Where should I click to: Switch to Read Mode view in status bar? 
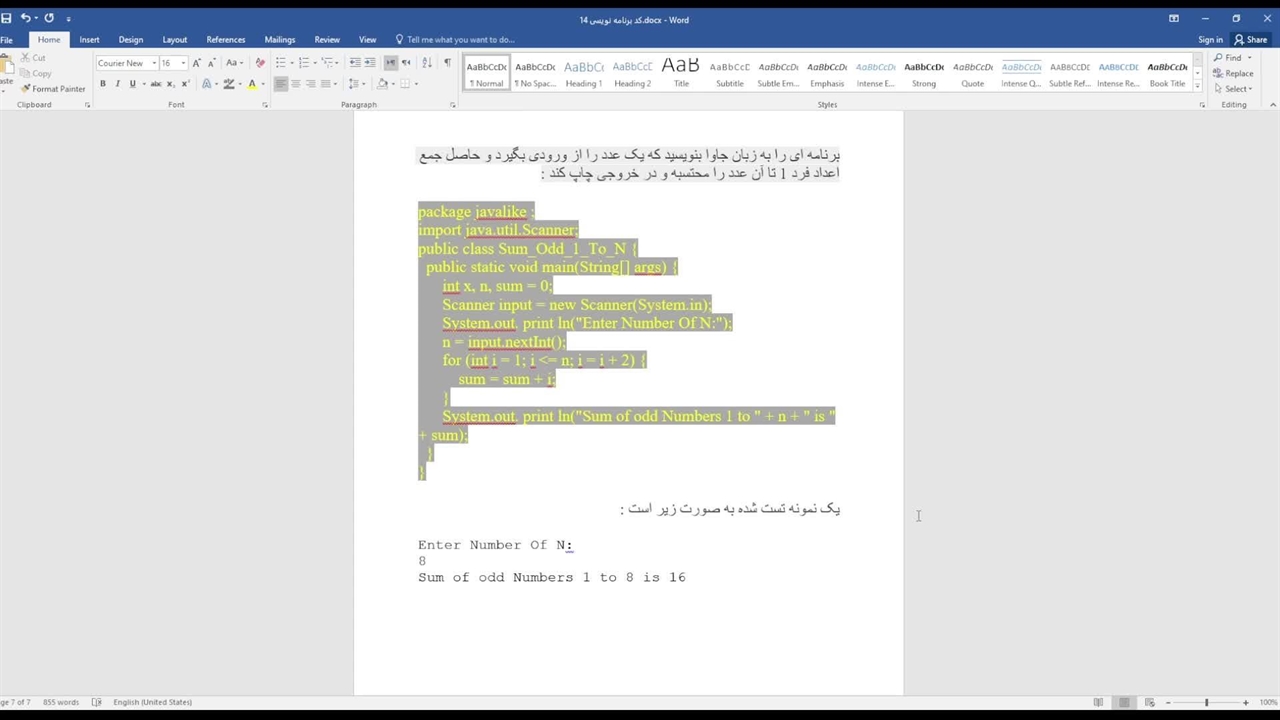click(1098, 702)
